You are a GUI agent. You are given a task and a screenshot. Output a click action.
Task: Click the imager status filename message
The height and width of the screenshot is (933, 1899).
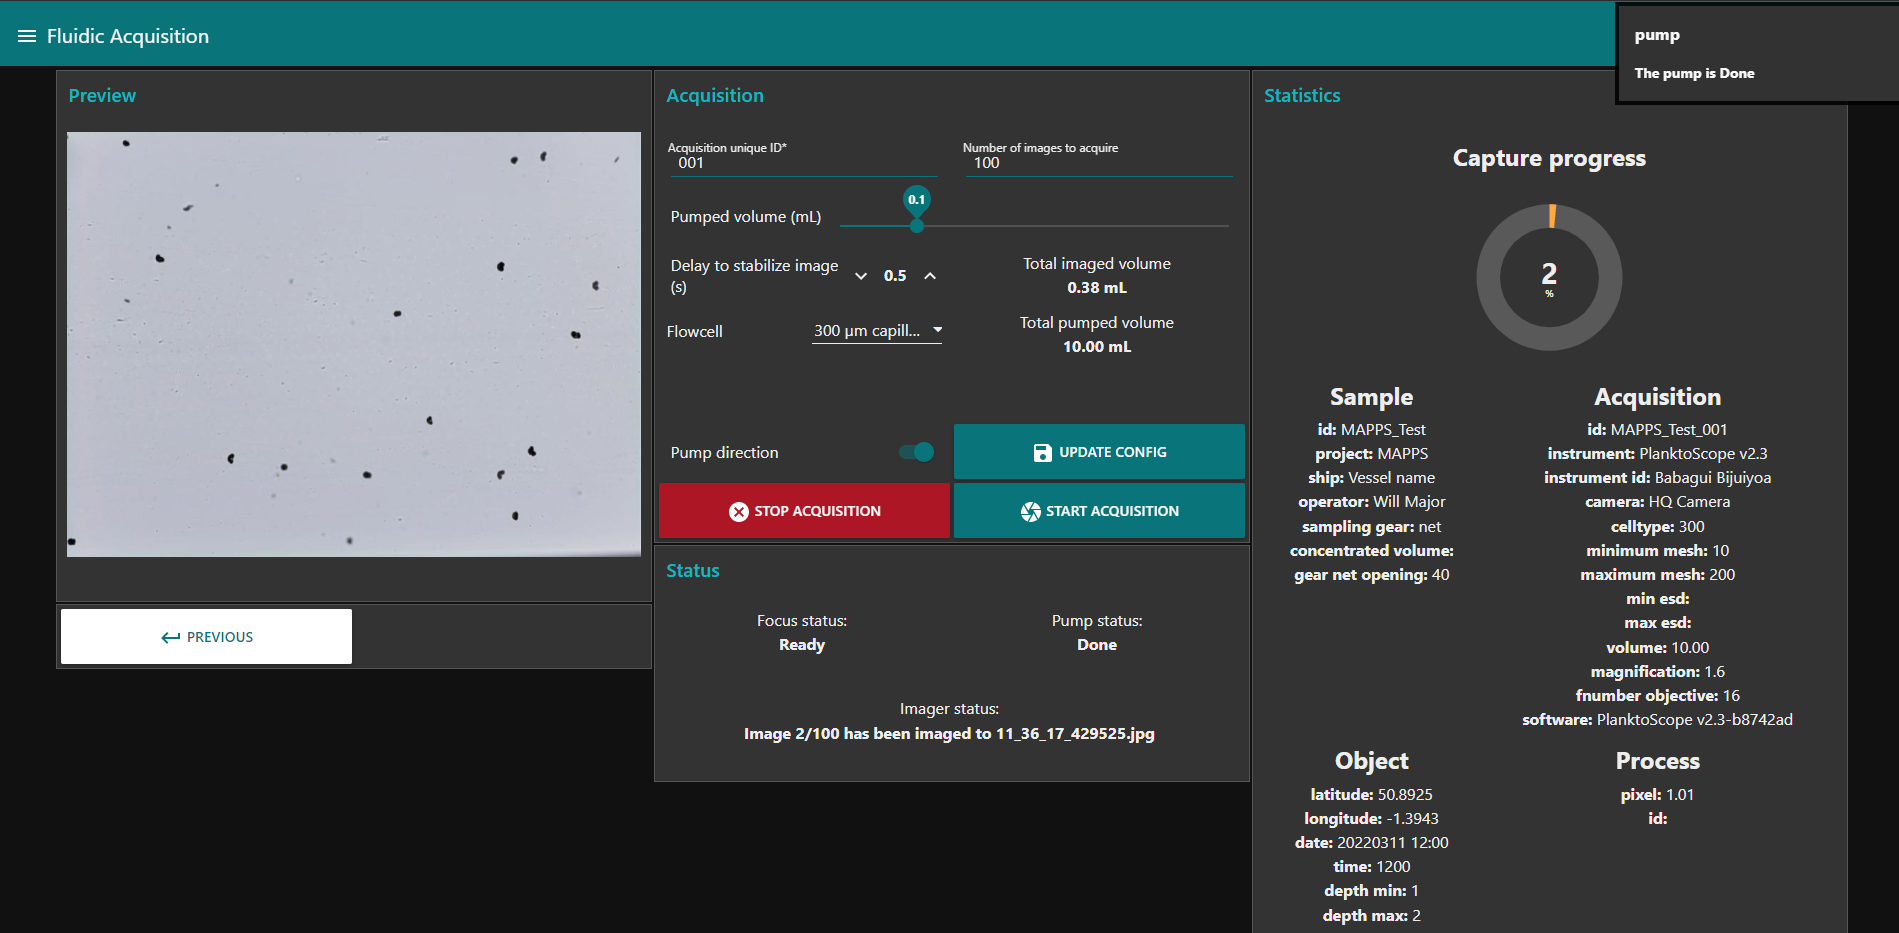949,734
